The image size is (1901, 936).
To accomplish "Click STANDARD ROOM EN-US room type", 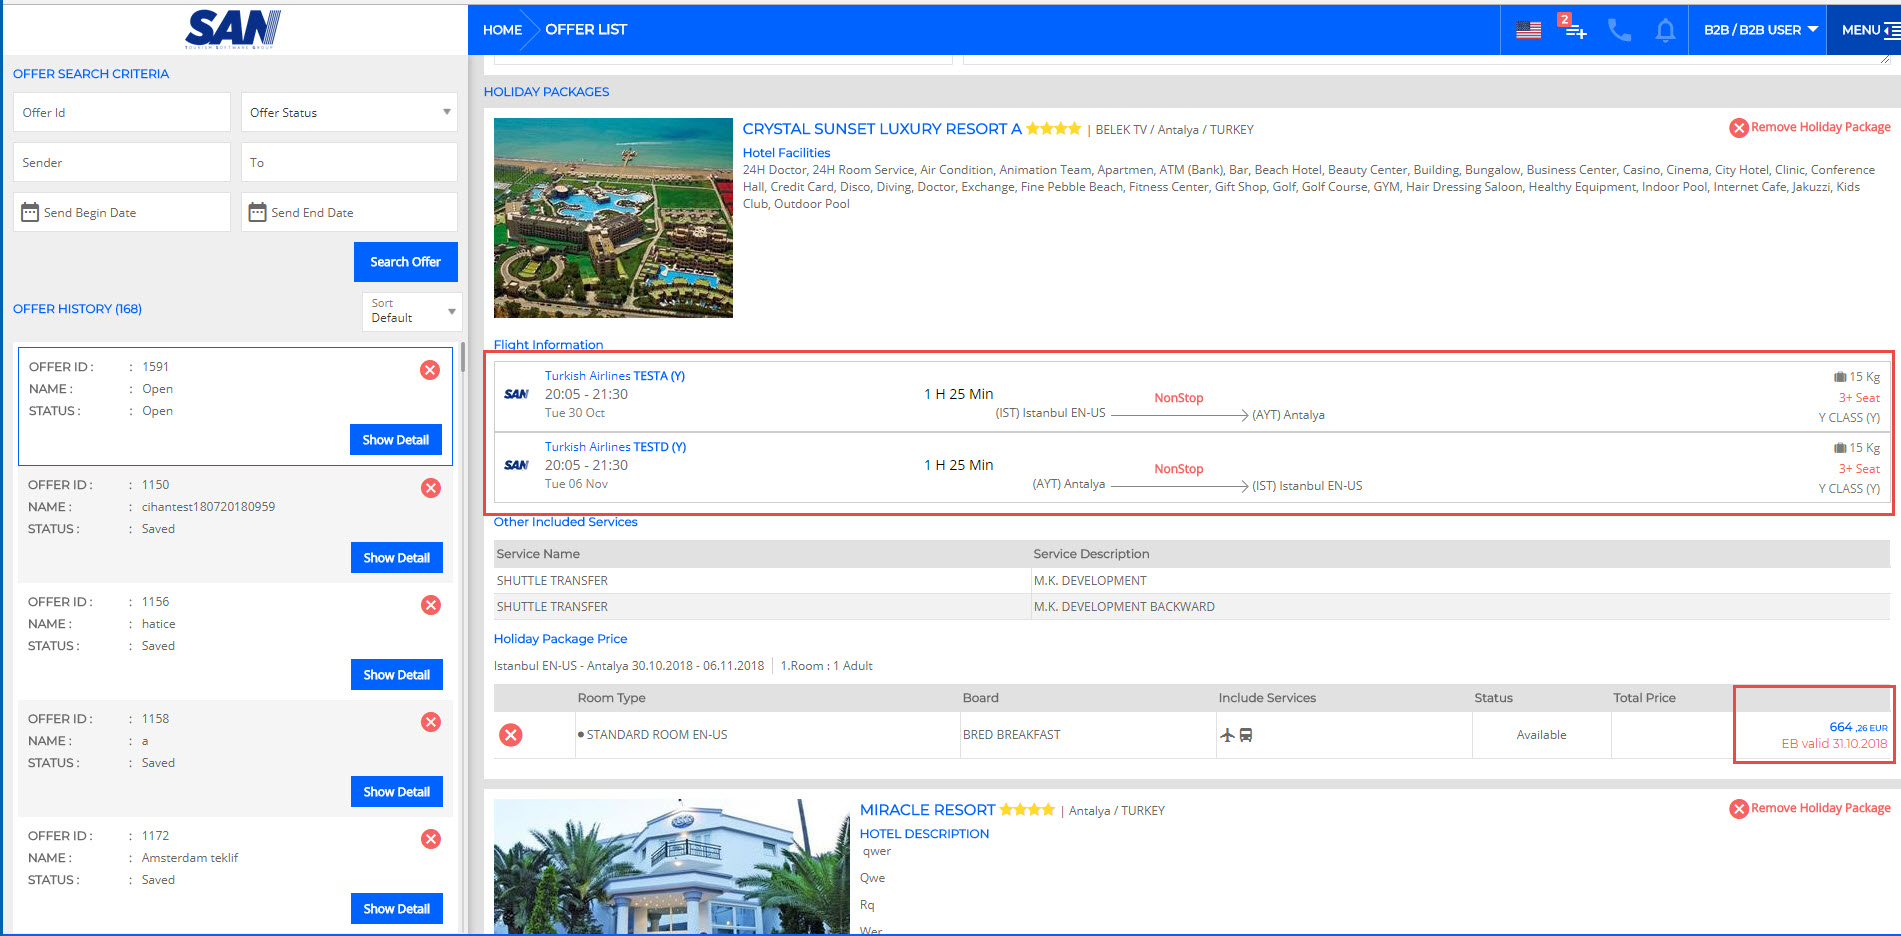I will tap(657, 735).
